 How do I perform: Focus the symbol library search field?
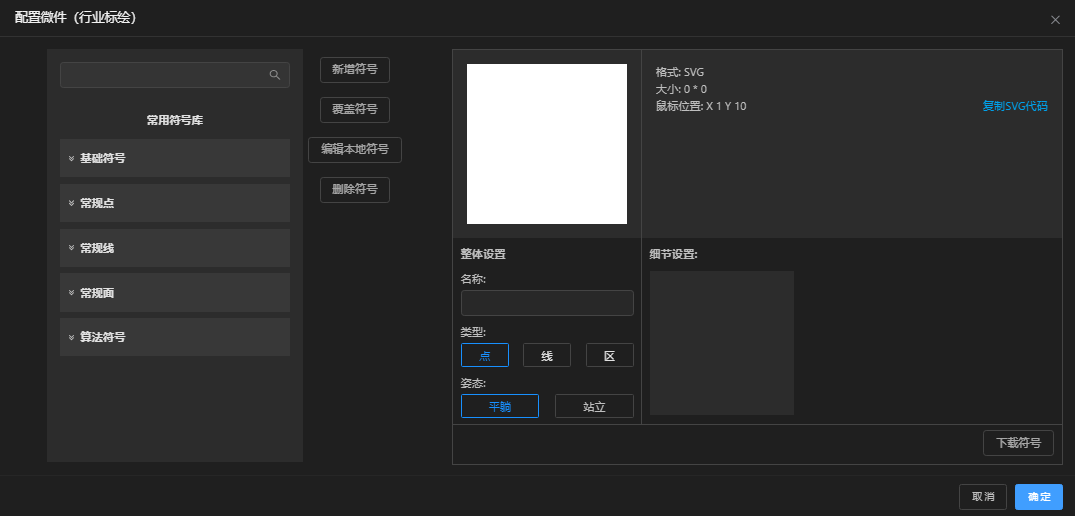[x=175, y=75]
